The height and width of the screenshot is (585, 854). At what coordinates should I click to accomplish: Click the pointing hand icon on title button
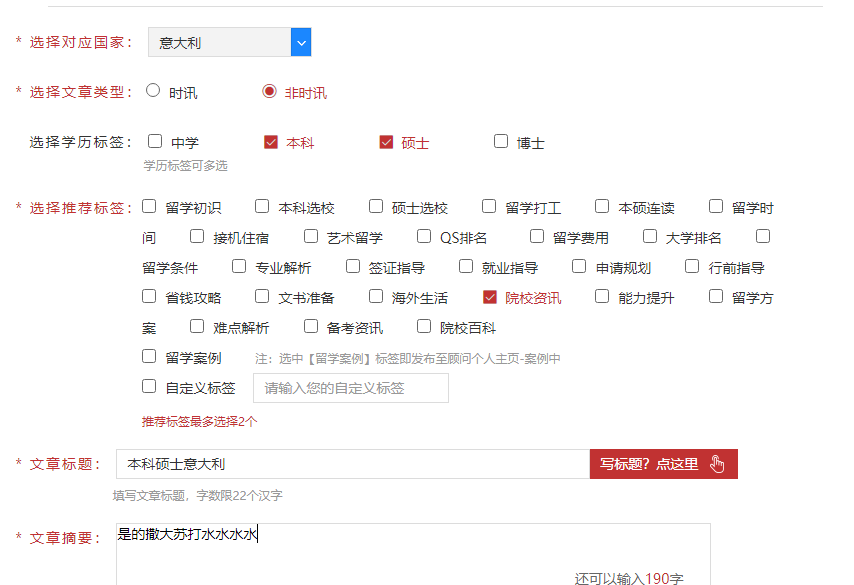tap(717, 464)
